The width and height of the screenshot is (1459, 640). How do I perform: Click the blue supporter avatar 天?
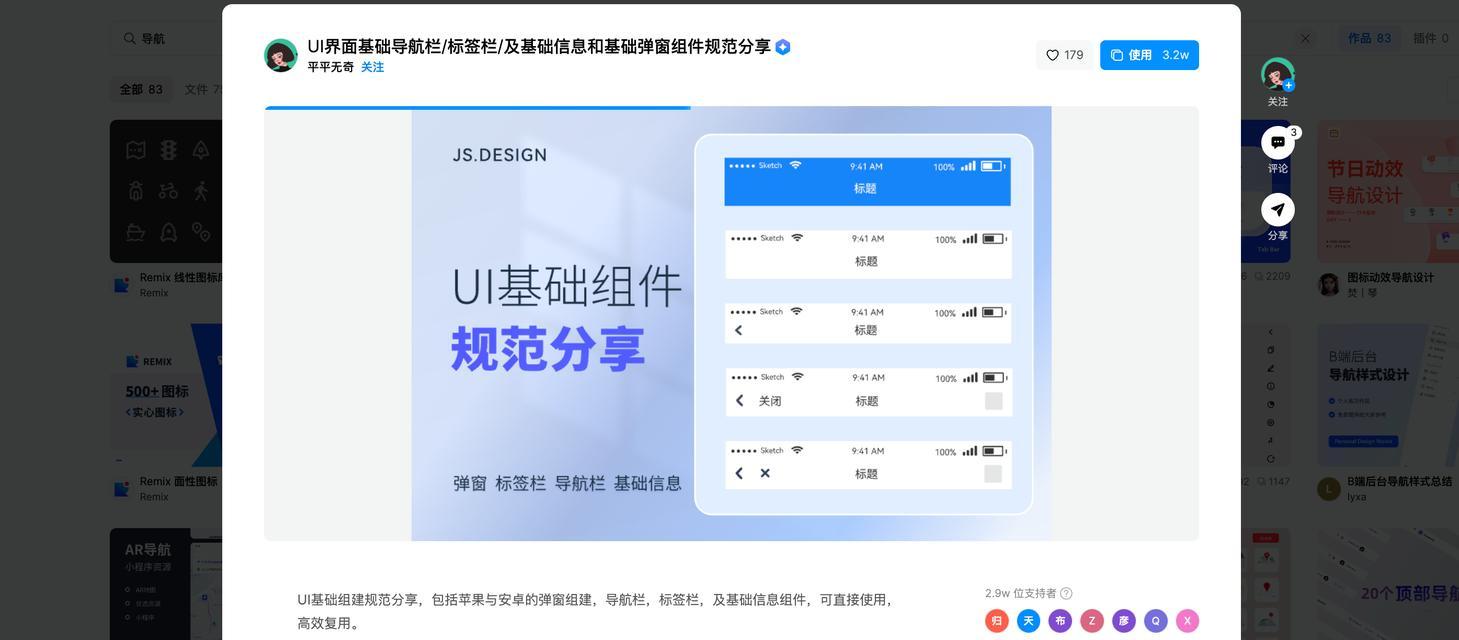[x=1028, y=621]
